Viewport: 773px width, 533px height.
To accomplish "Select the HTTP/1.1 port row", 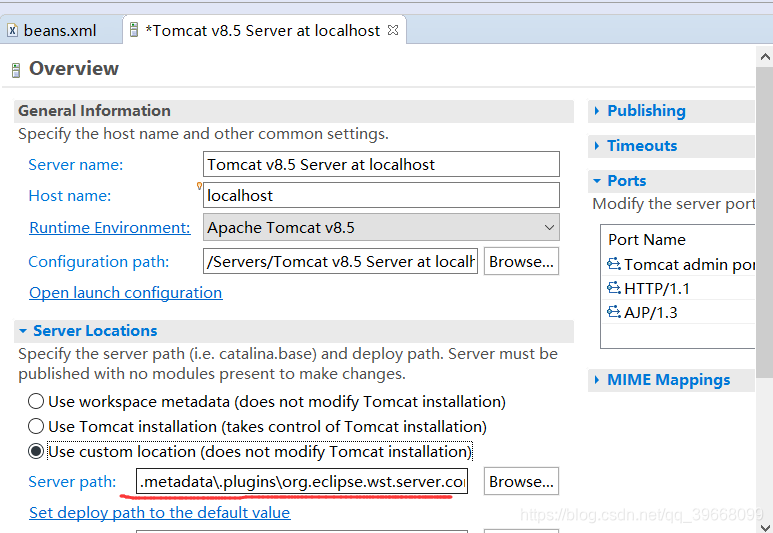I will point(680,288).
